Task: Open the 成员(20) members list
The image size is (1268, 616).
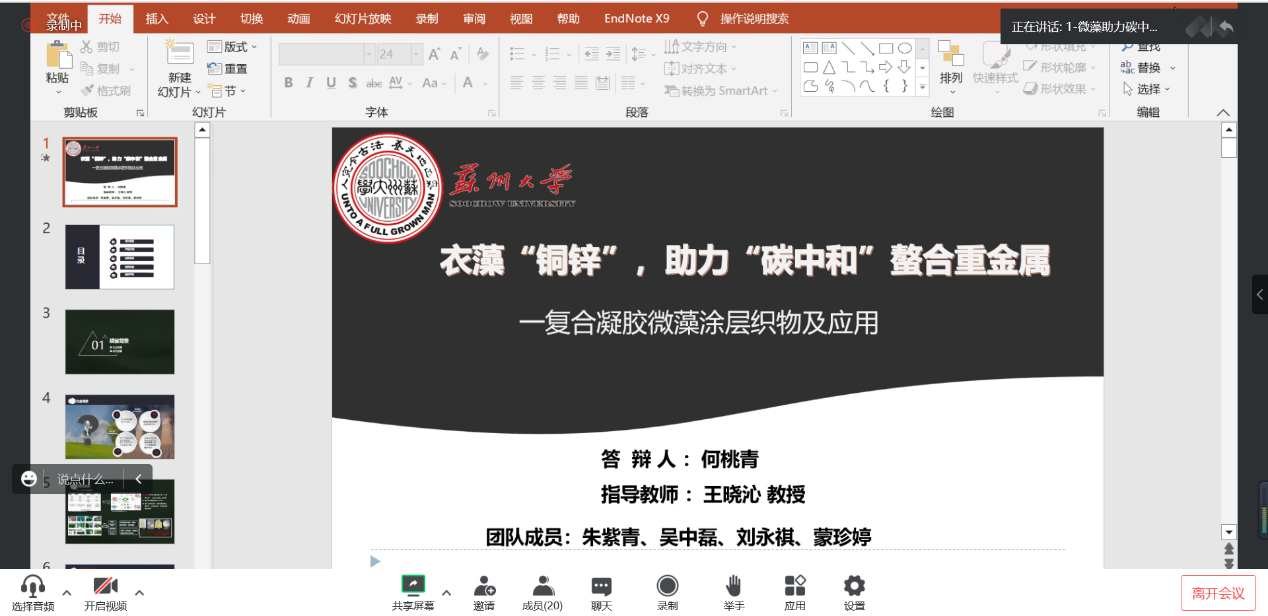Action: point(542,586)
